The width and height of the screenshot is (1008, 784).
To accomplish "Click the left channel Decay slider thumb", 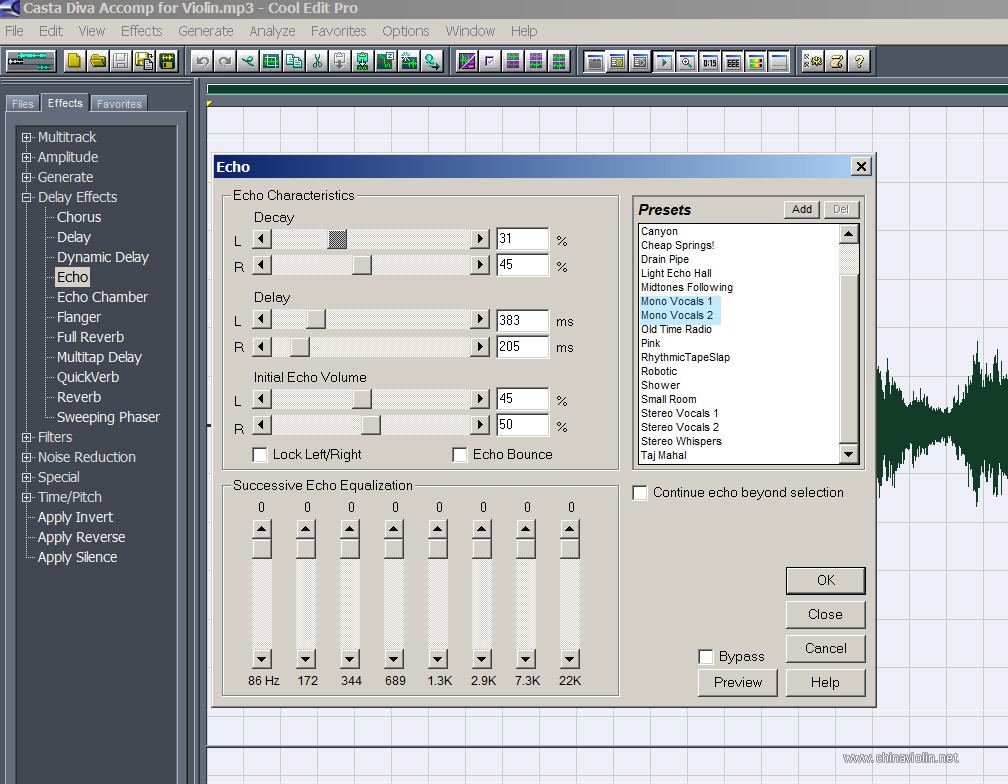I will 338,240.
